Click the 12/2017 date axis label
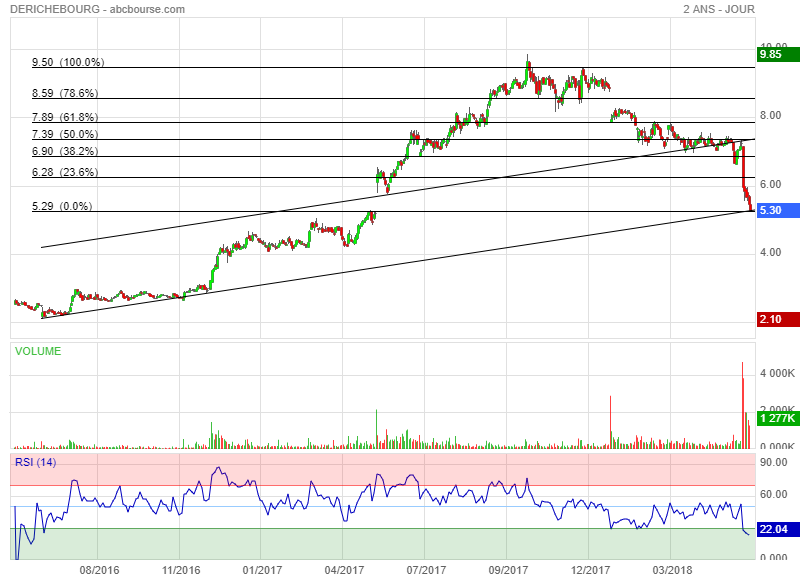This screenshot has width=800, height=580. coord(590,570)
